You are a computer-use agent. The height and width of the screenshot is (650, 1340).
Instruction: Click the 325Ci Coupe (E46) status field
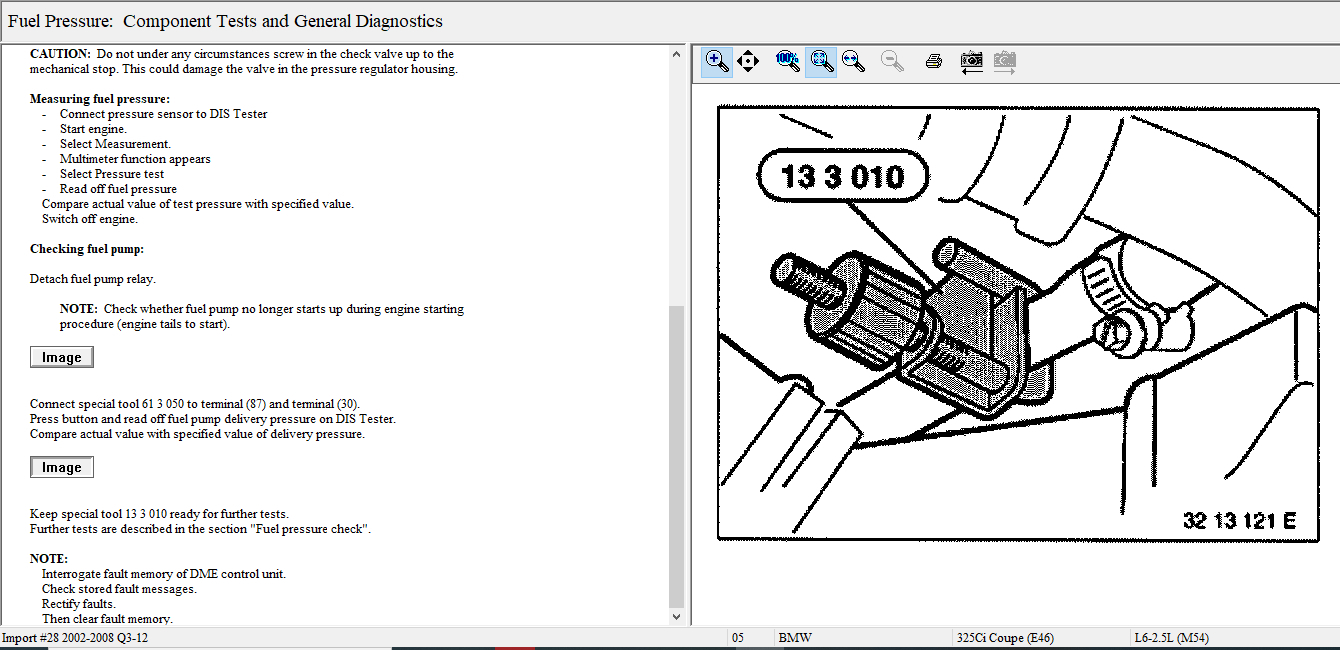click(1005, 638)
